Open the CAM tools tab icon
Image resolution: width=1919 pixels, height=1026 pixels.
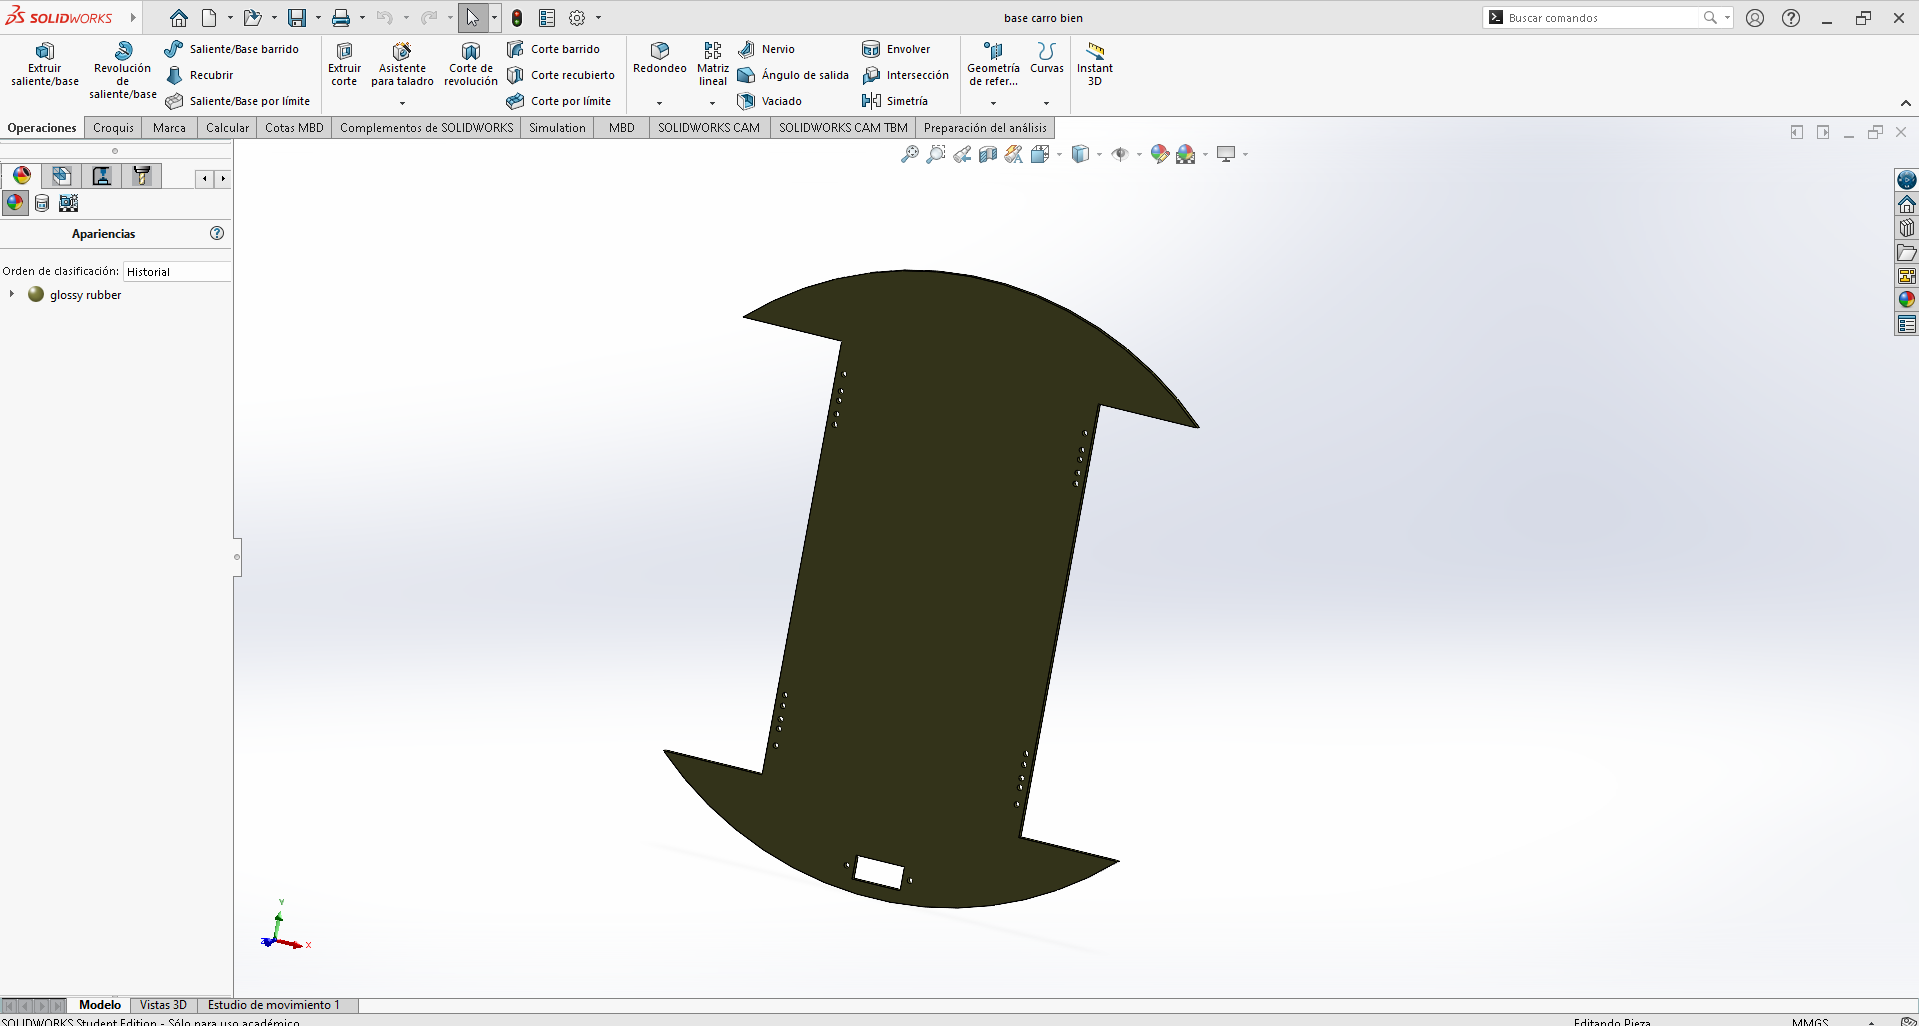(x=141, y=176)
